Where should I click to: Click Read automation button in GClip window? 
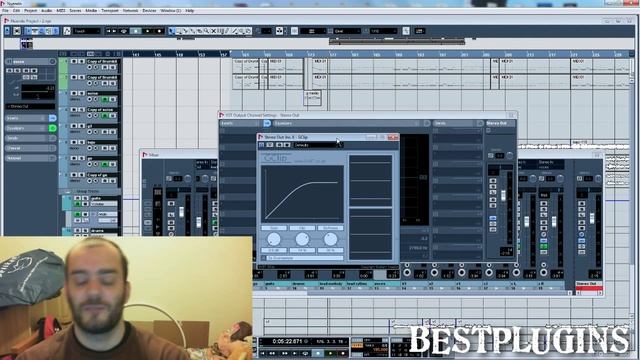coord(280,145)
